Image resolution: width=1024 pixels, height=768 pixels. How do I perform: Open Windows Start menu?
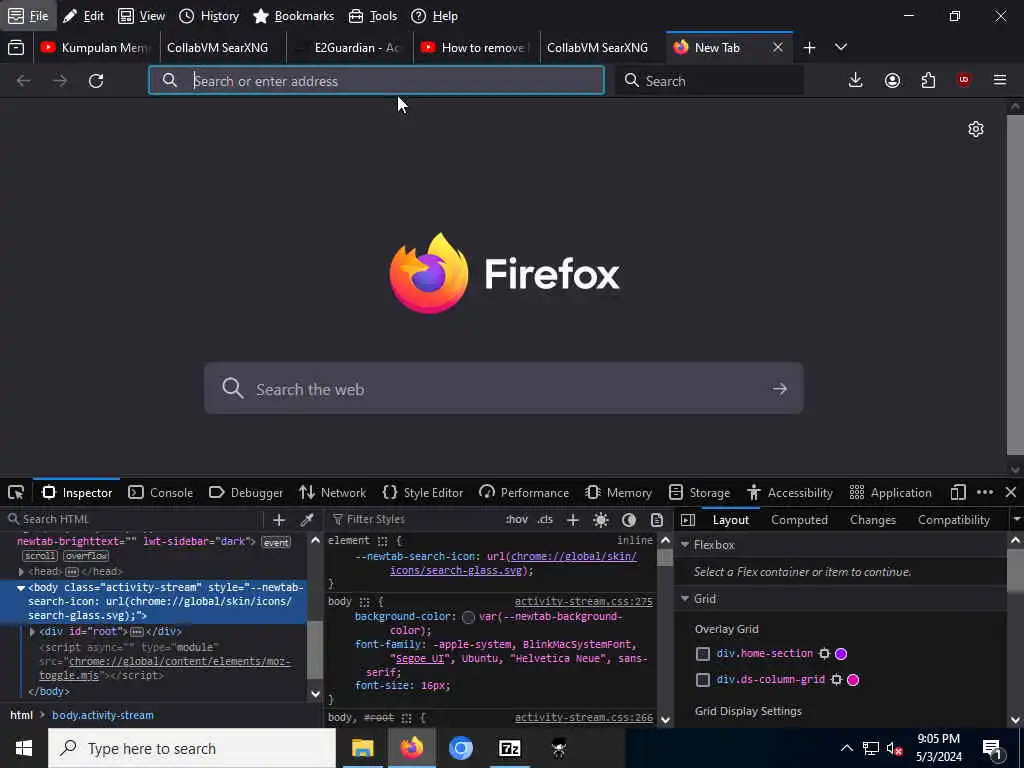[24, 748]
